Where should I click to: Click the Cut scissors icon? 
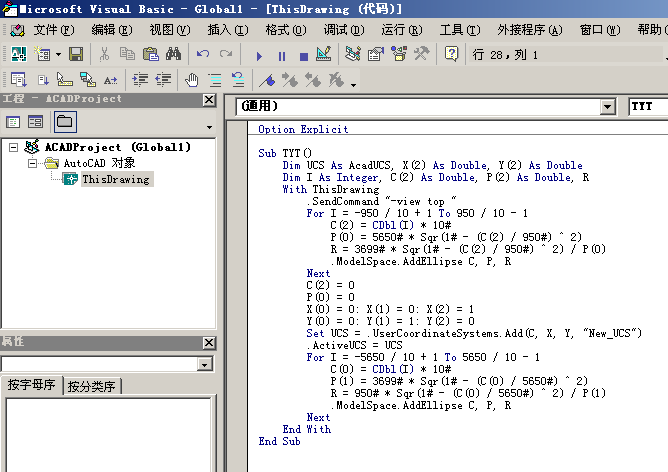[104, 54]
